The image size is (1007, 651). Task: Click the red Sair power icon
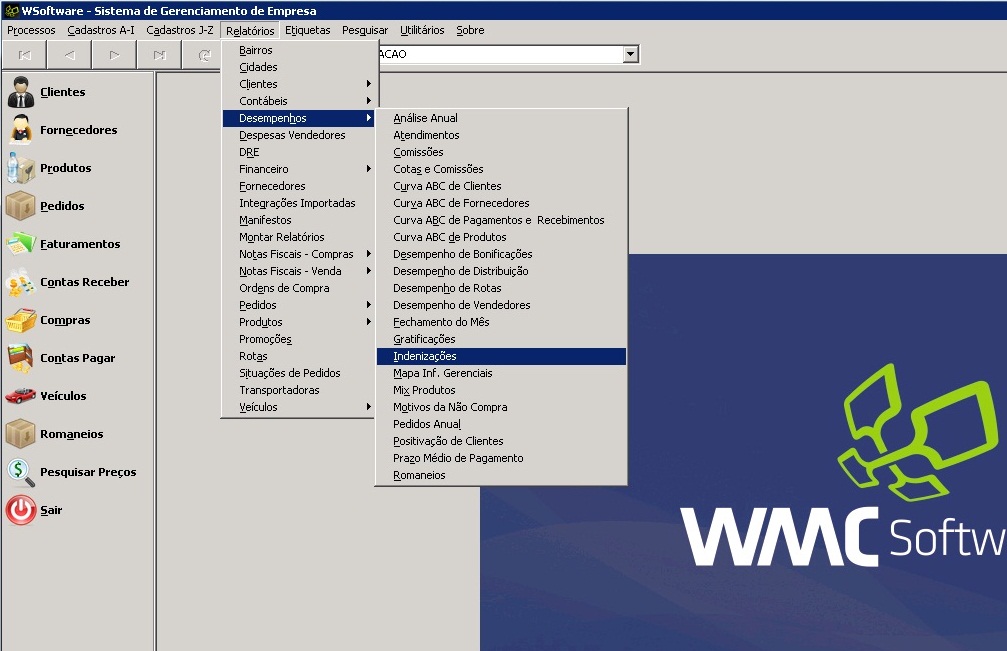click(x=21, y=510)
